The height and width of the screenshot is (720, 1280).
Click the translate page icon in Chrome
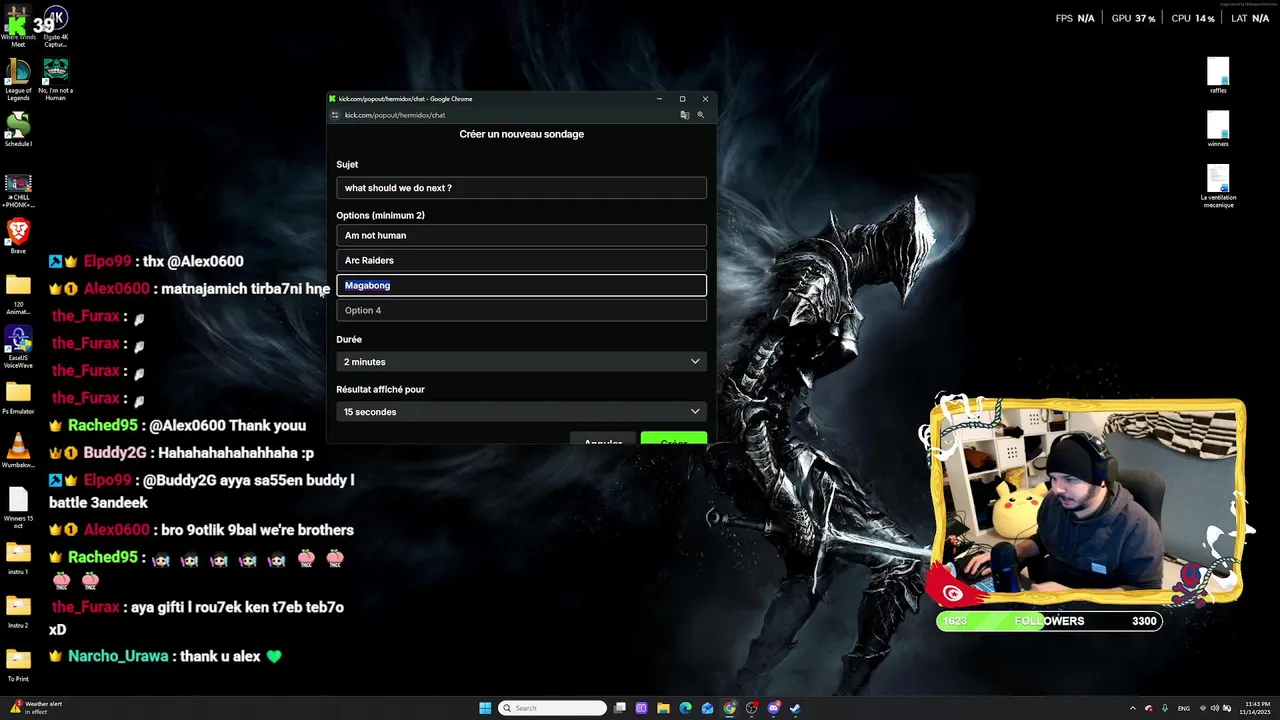click(x=685, y=115)
